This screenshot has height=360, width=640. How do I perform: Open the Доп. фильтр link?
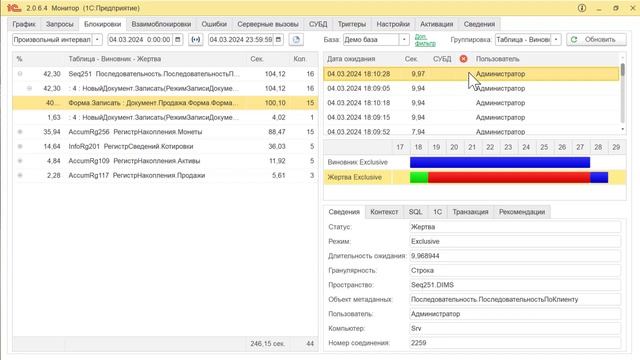click(x=425, y=40)
